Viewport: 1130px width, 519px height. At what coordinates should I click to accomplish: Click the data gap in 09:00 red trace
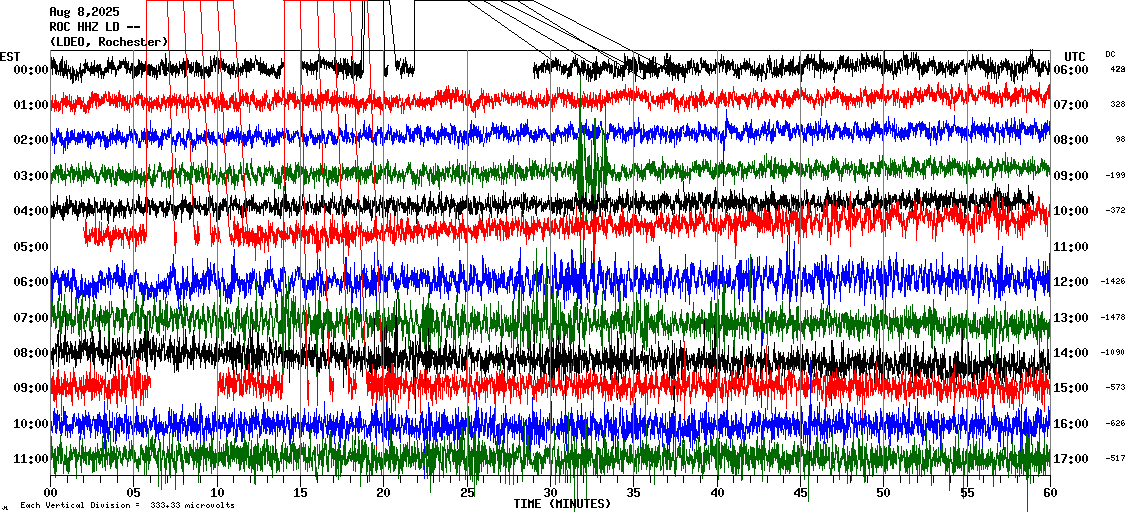[184, 383]
